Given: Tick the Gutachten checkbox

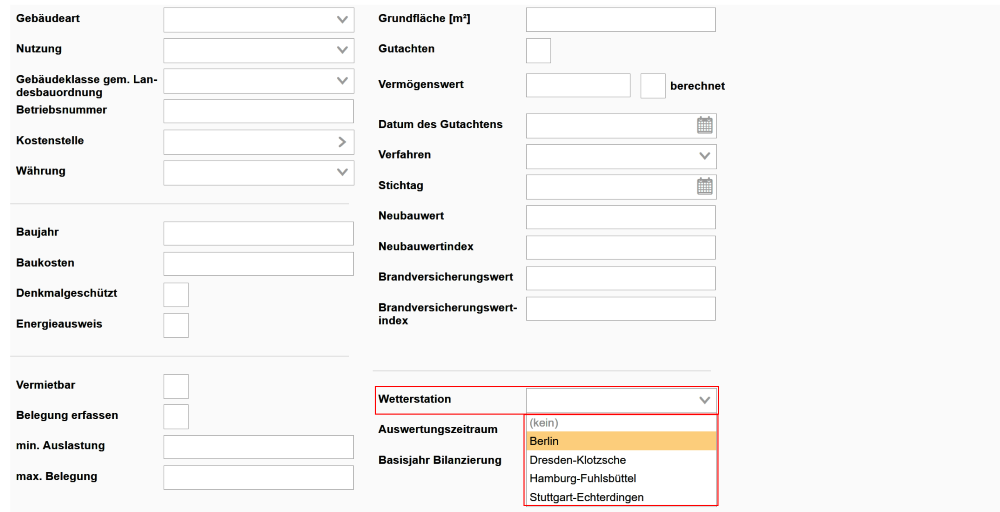Looking at the screenshot, I should point(538,50).
